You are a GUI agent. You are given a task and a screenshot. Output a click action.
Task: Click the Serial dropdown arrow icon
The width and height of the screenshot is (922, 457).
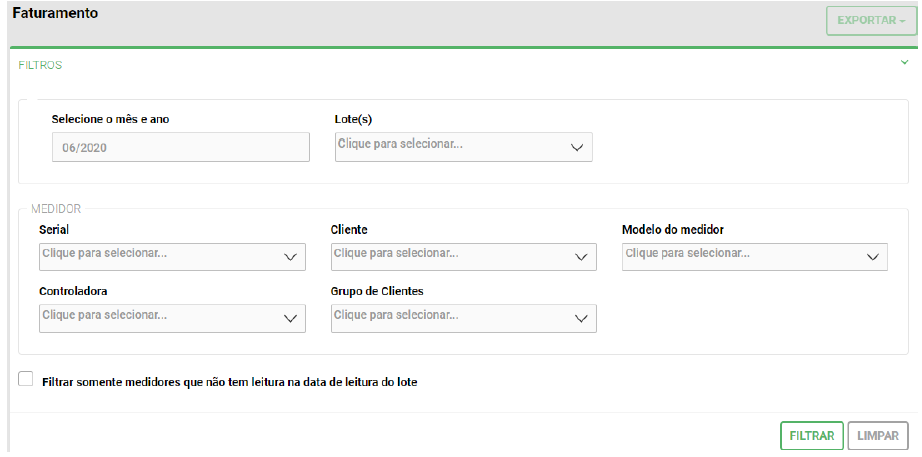click(x=290, y=257)
